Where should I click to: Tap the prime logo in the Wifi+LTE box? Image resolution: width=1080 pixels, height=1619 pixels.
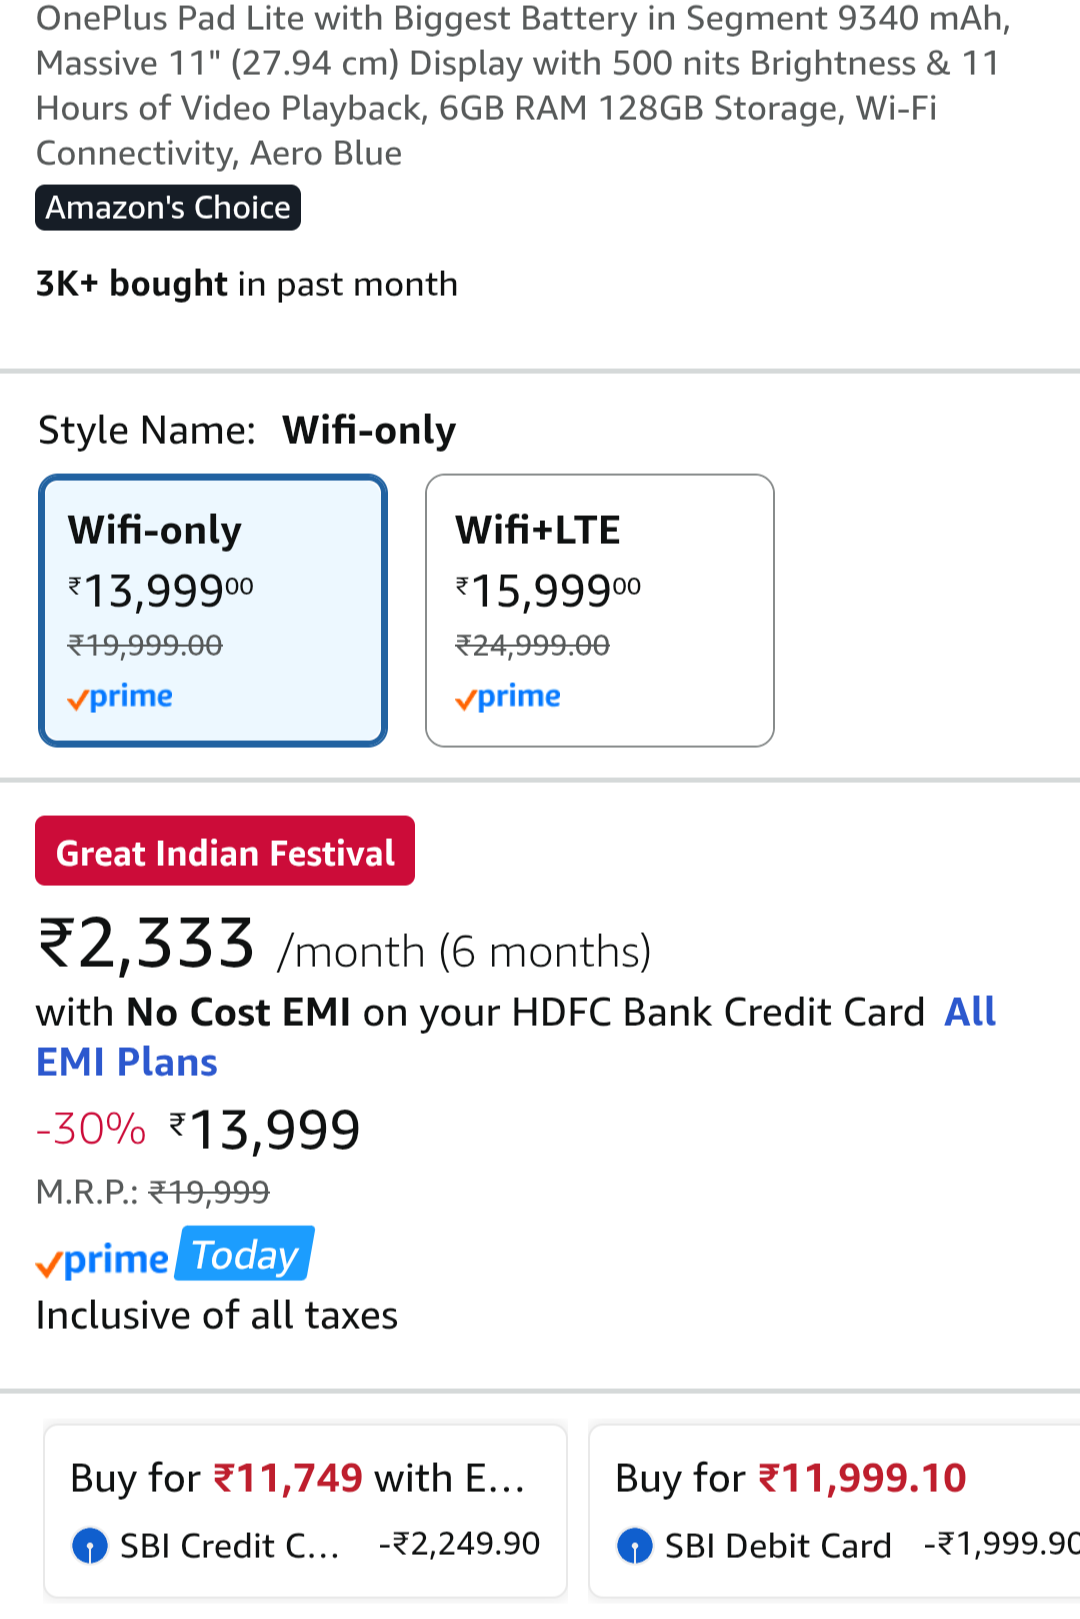pyautogui.click(x=508, y=696)
